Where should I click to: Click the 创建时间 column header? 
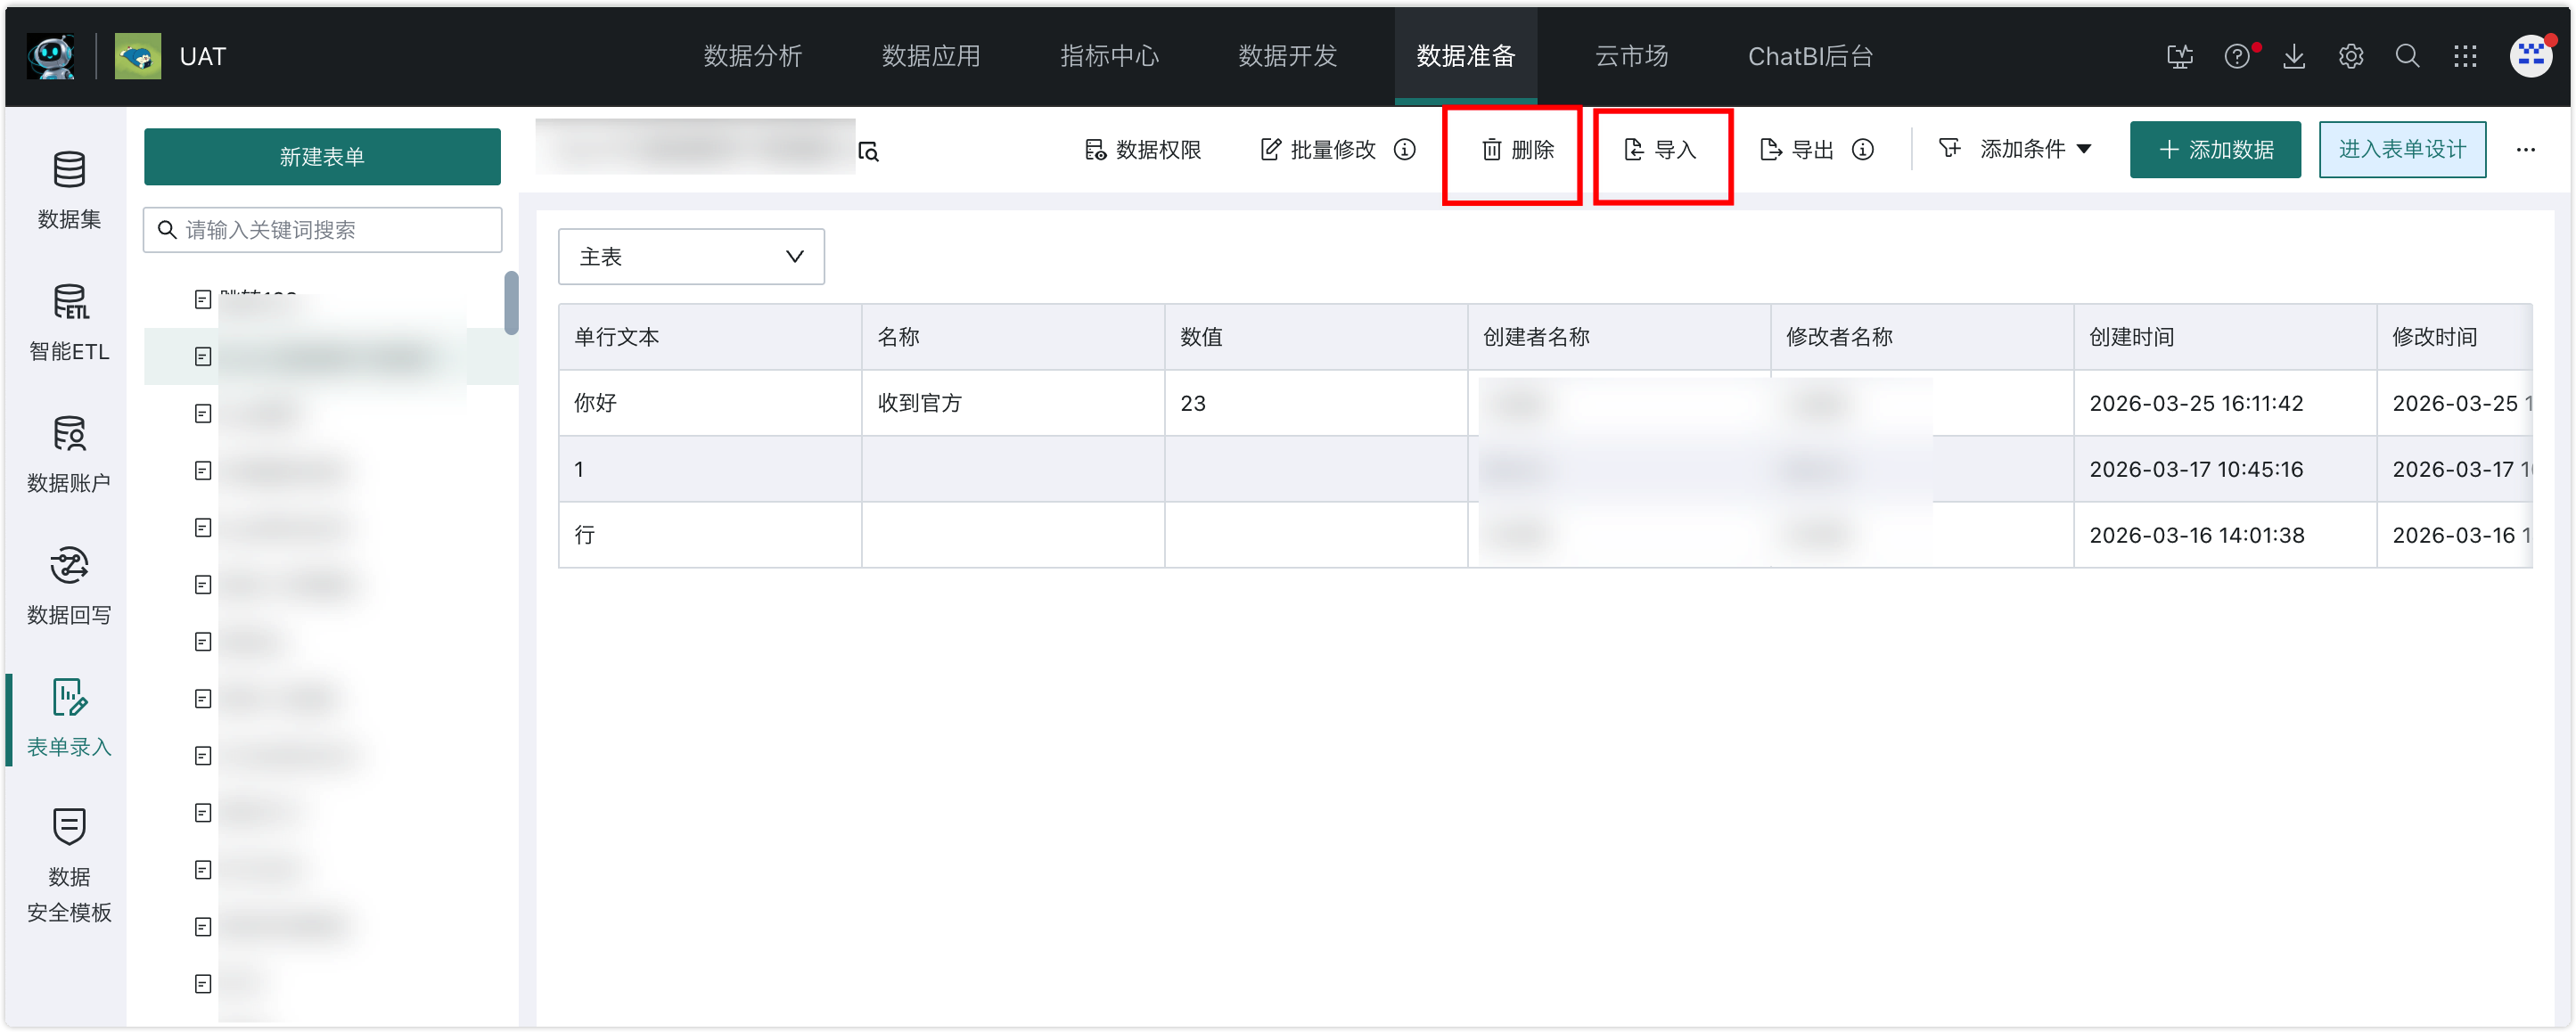[x=2225, y=337]
